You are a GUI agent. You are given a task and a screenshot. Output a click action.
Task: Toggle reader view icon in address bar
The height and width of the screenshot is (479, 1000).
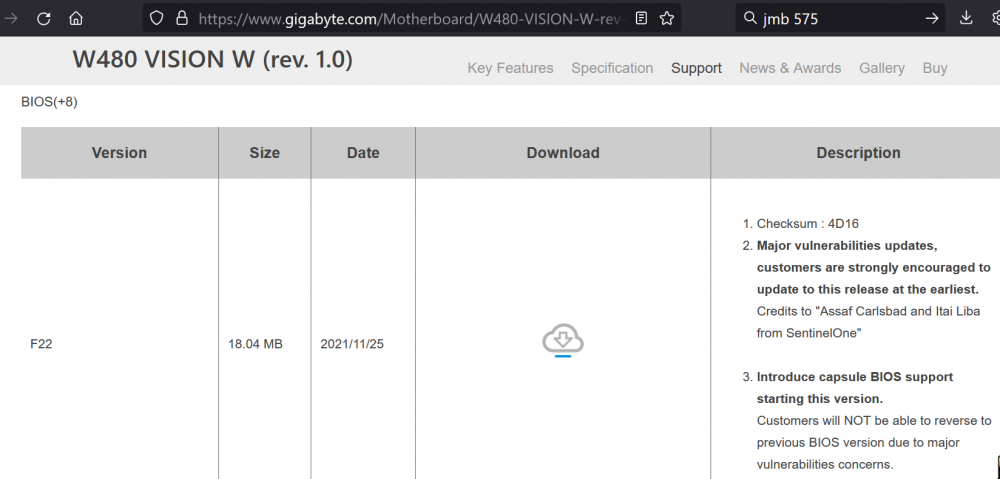642,18
